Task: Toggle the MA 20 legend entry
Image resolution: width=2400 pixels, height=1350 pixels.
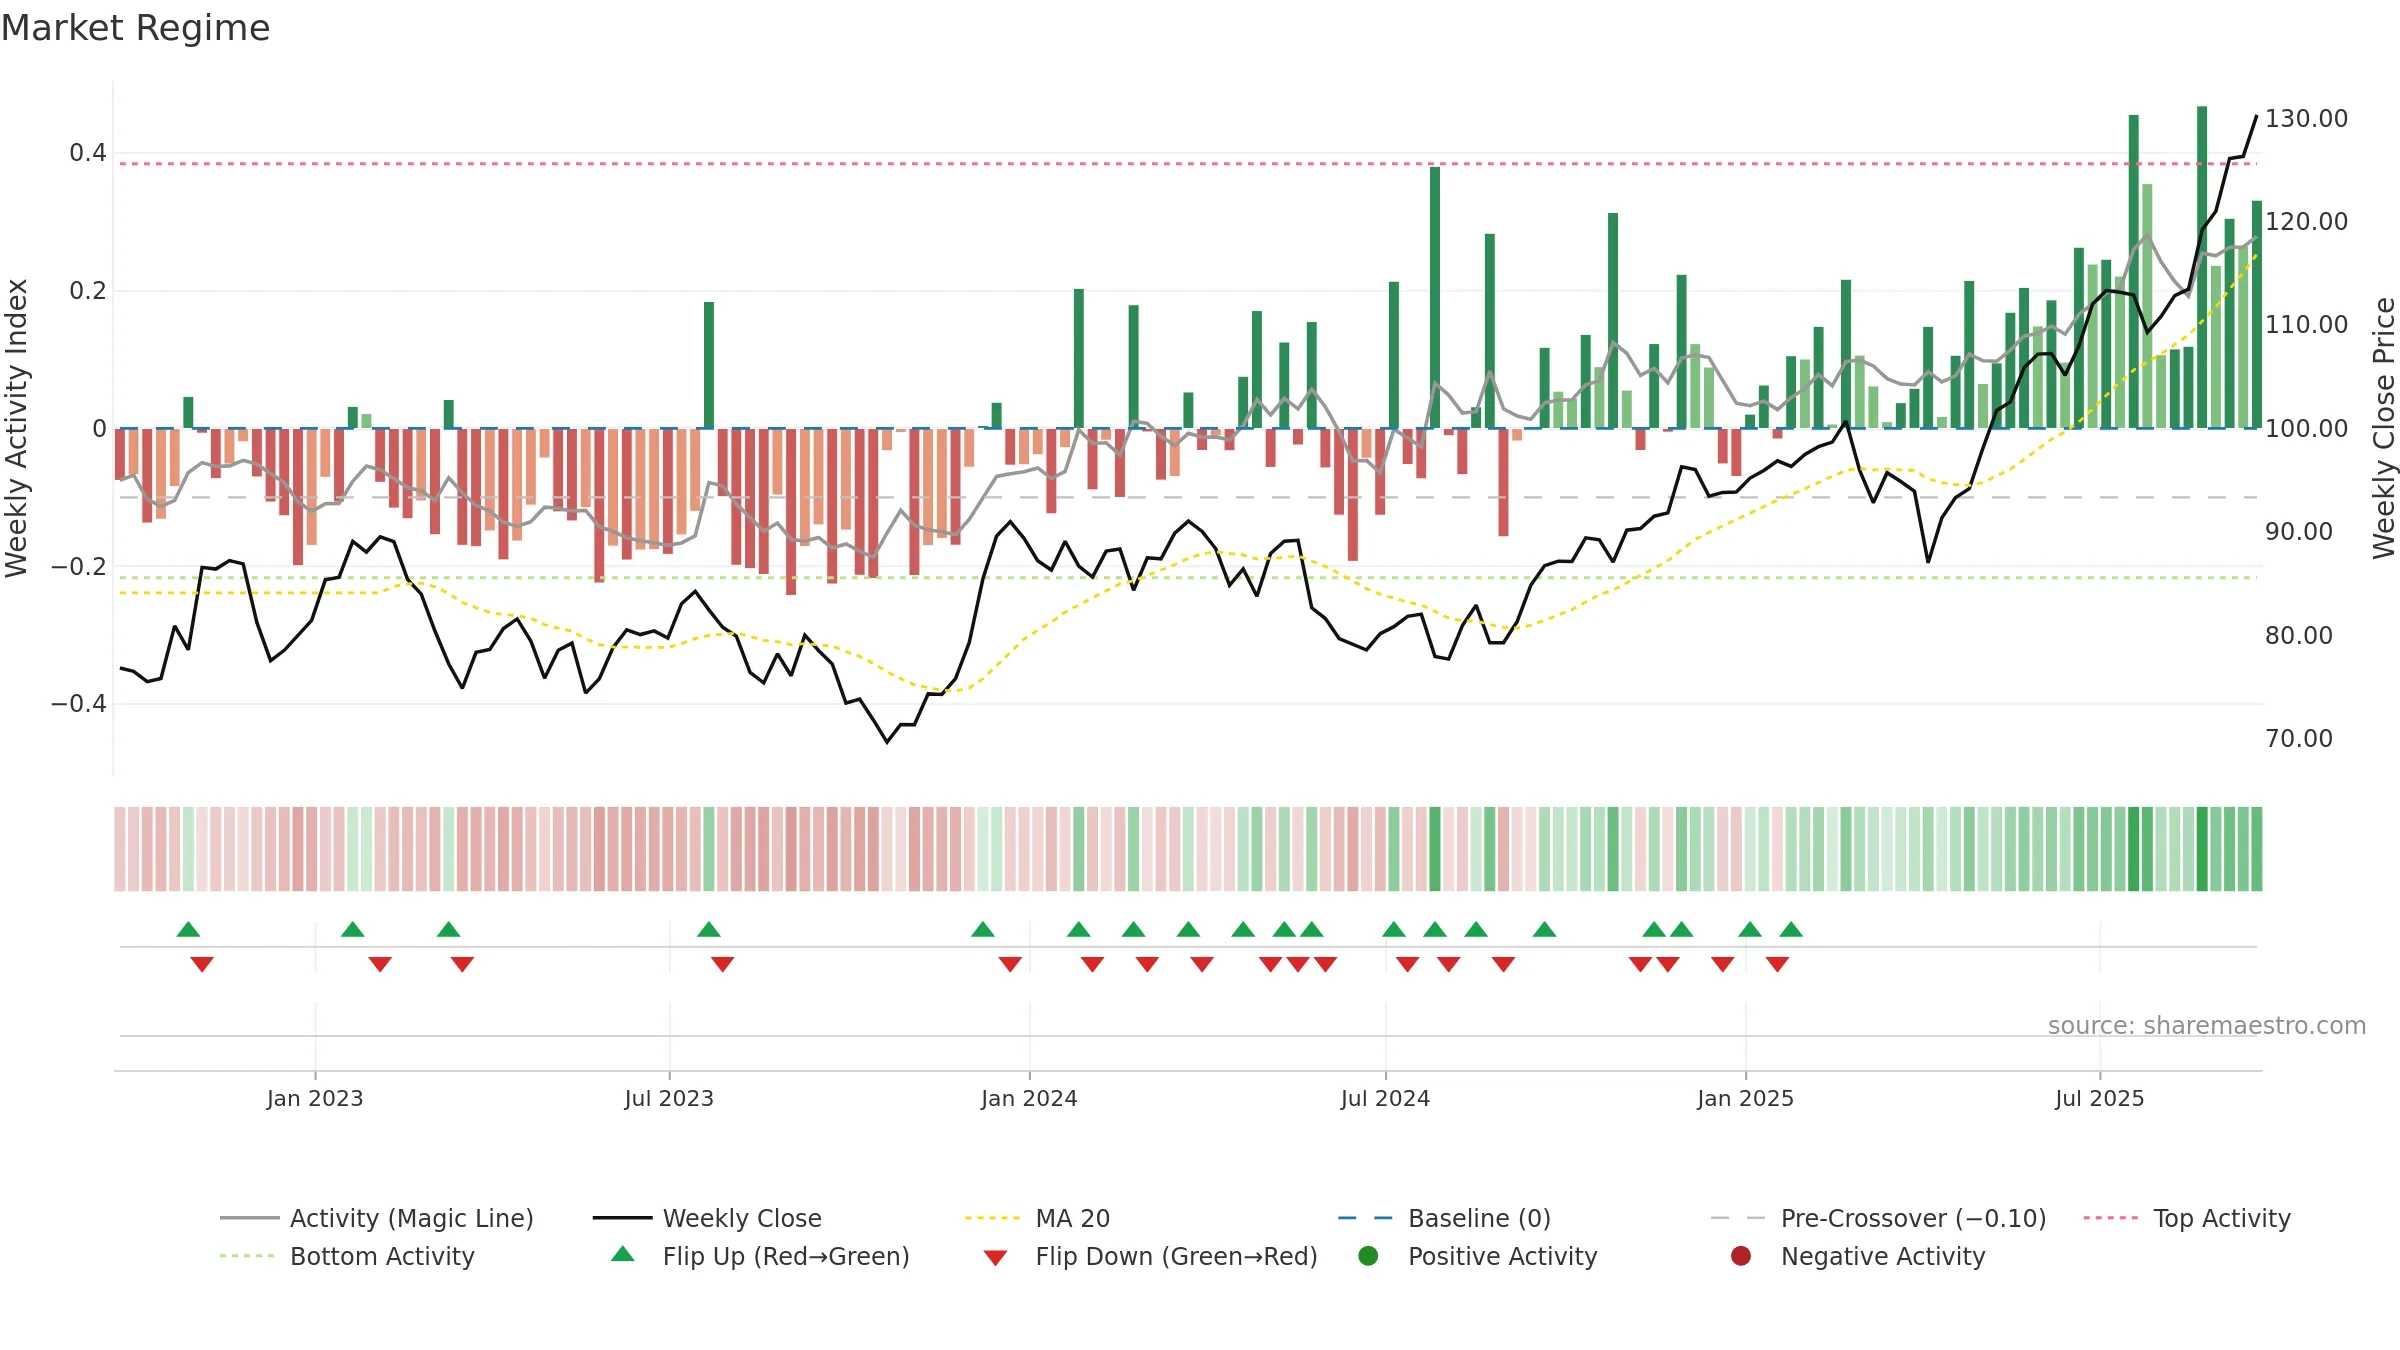Action: pyautogui.click(x=1037, y=1218)
